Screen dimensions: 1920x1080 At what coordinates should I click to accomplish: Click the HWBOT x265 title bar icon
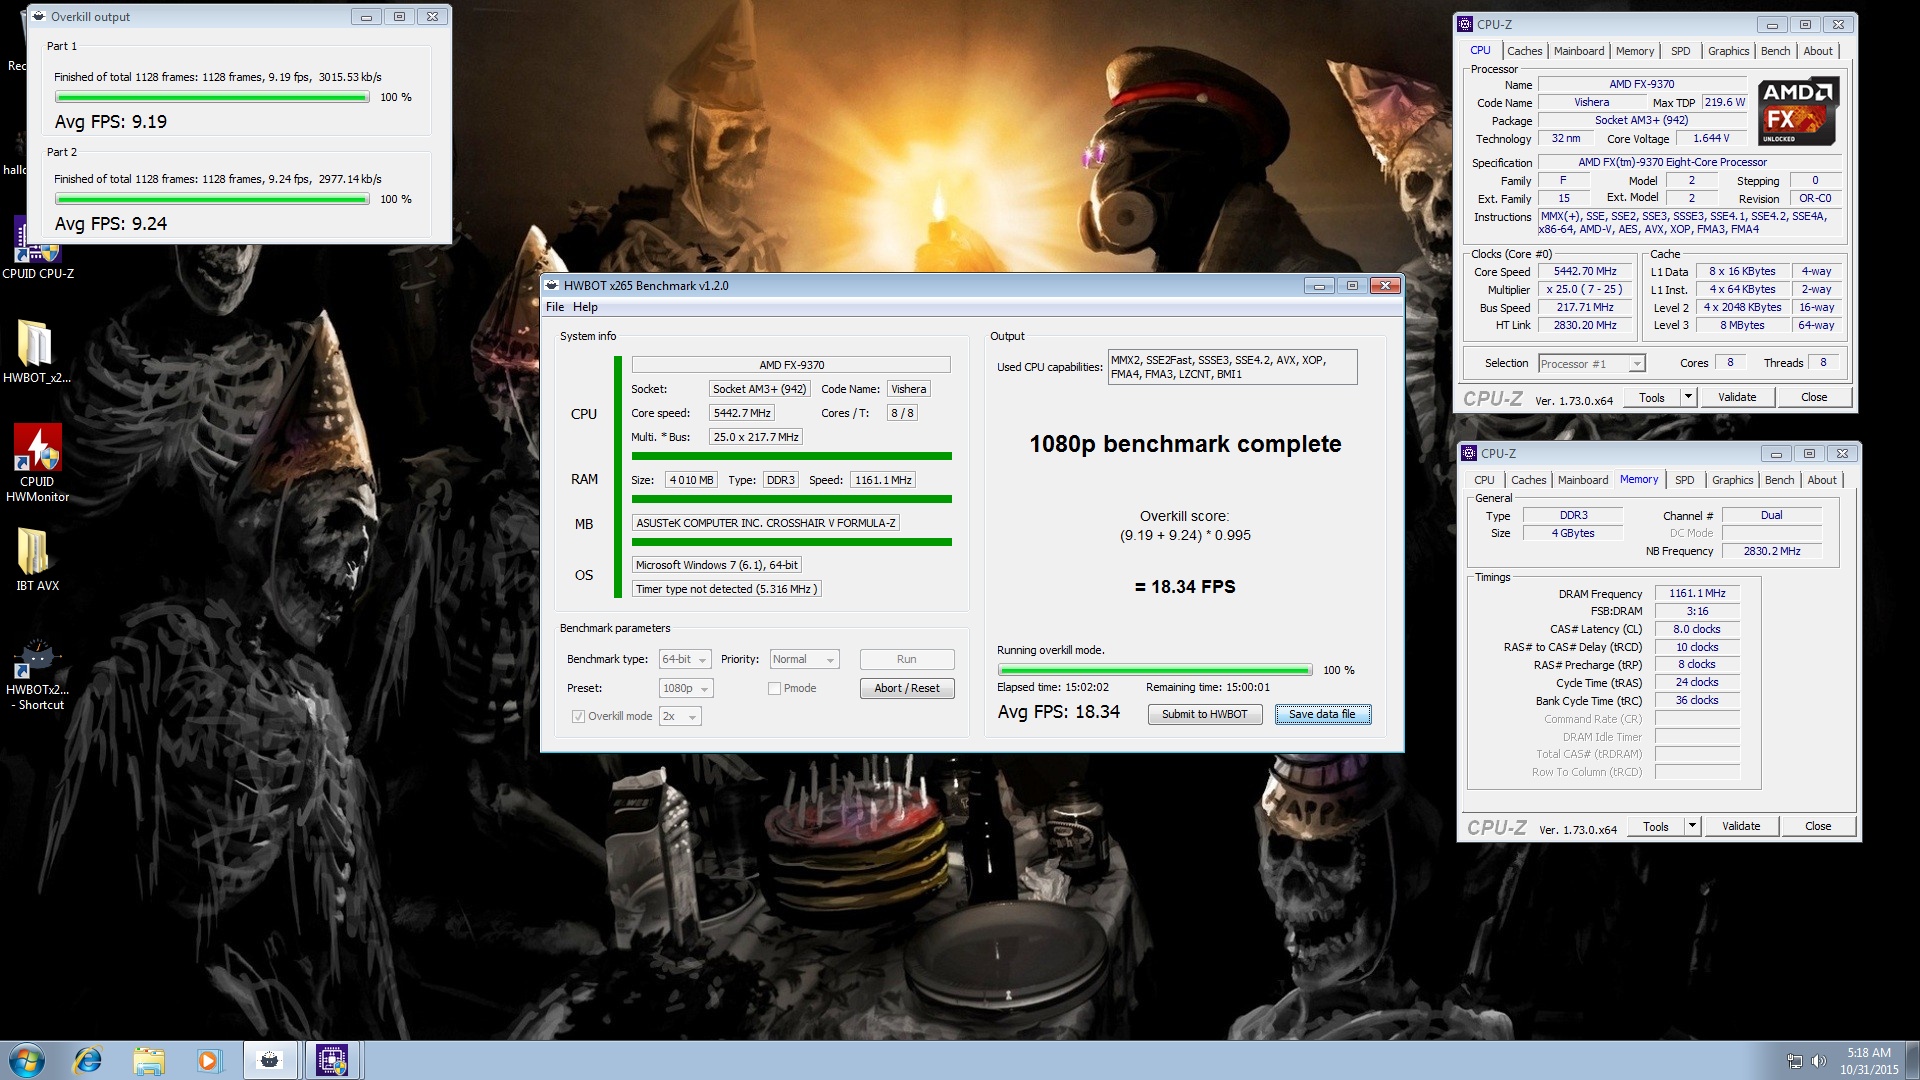(553, 286)
